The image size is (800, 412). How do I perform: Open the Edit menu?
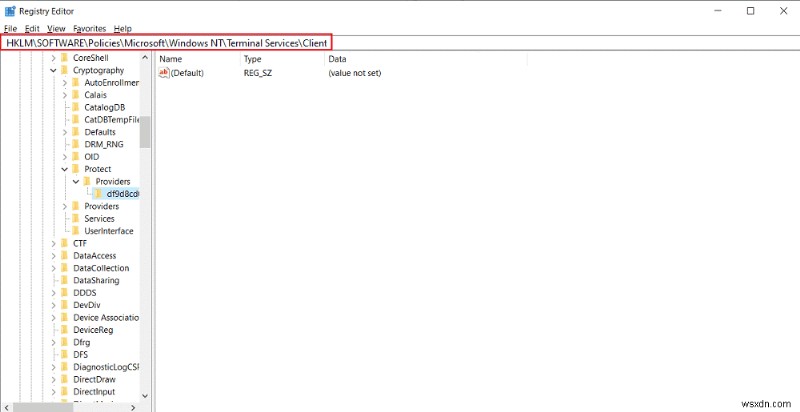(x=32, y=29)
